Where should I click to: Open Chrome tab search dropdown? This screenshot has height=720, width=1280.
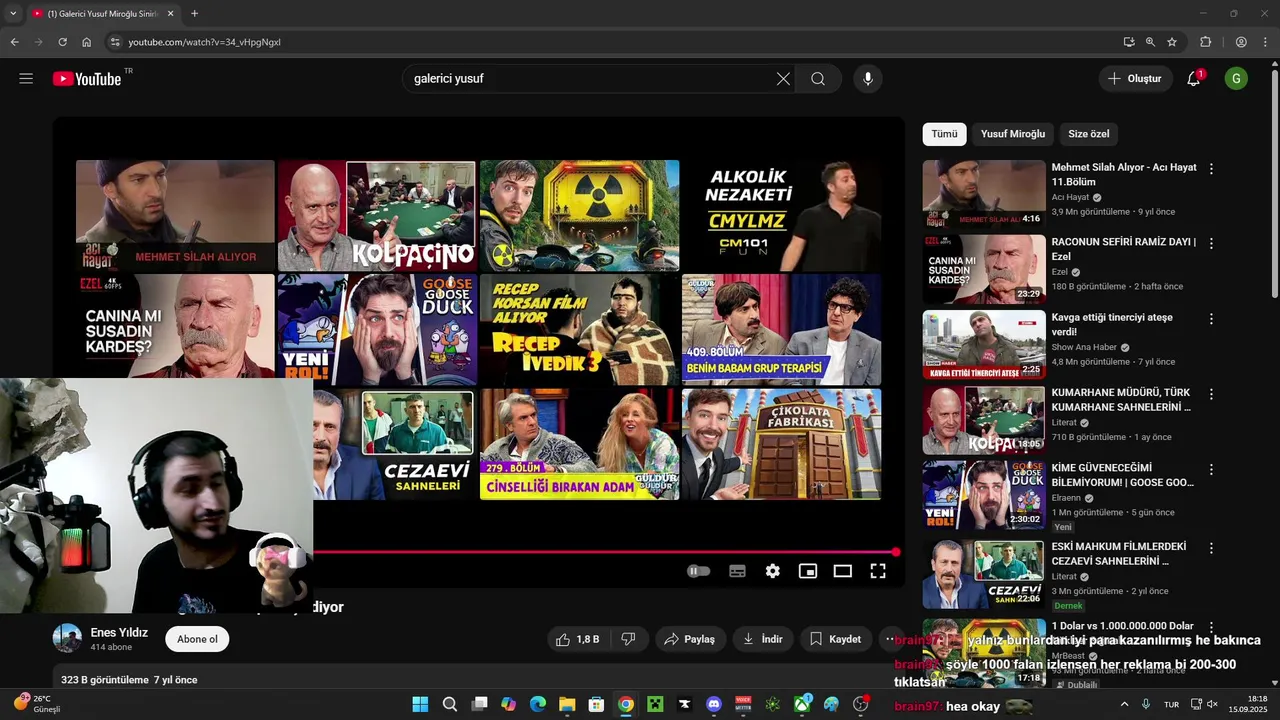(13, 13)
